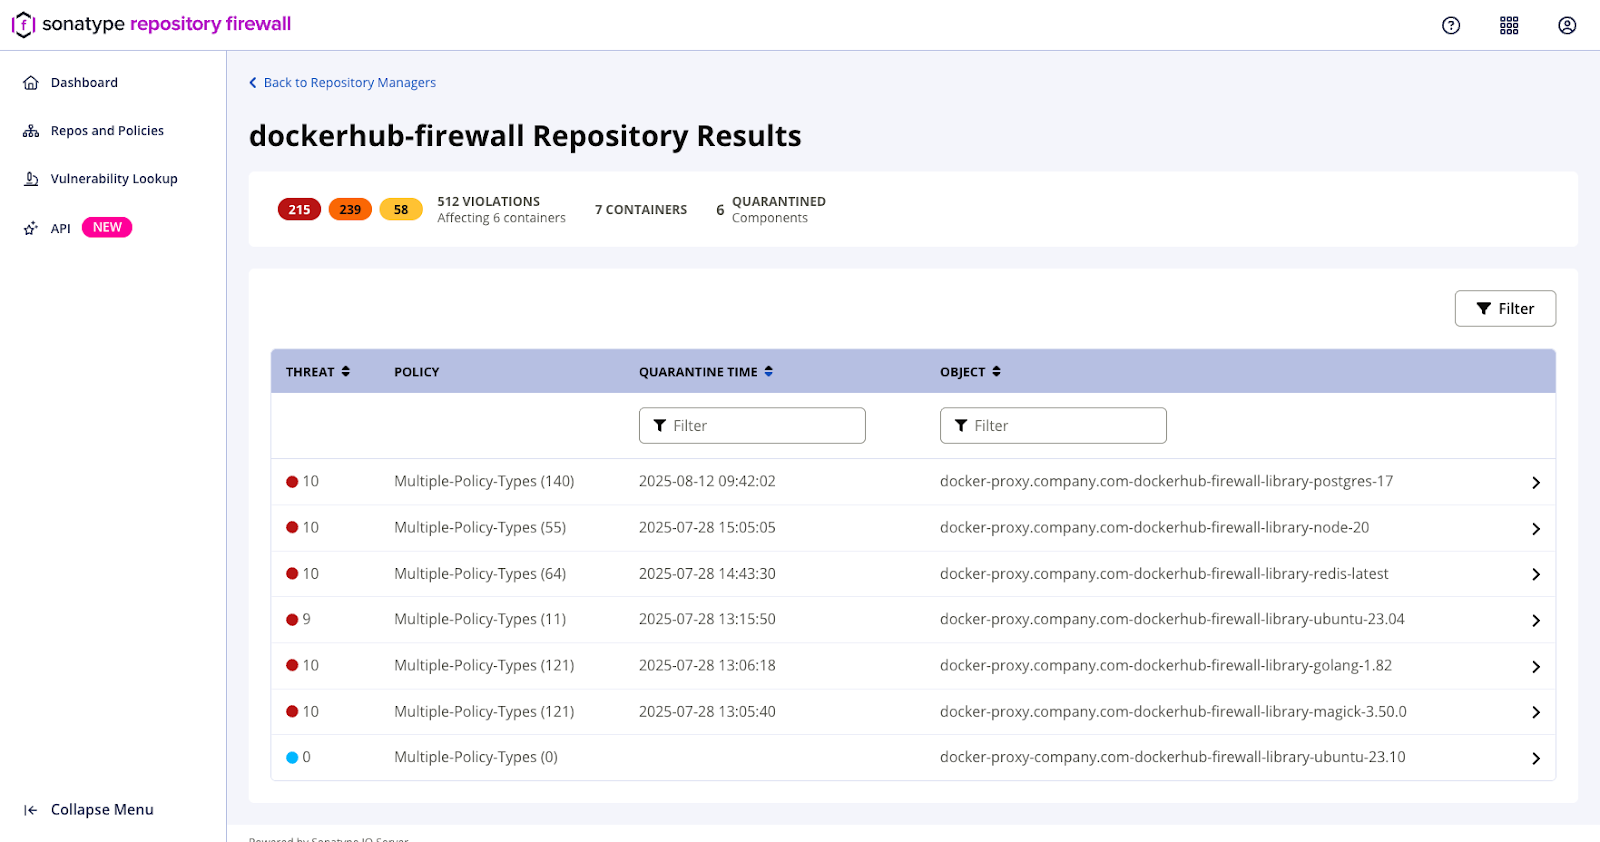Click the Quarantine Time filter field
1600x842 pixels.
(x=752, y=426)
